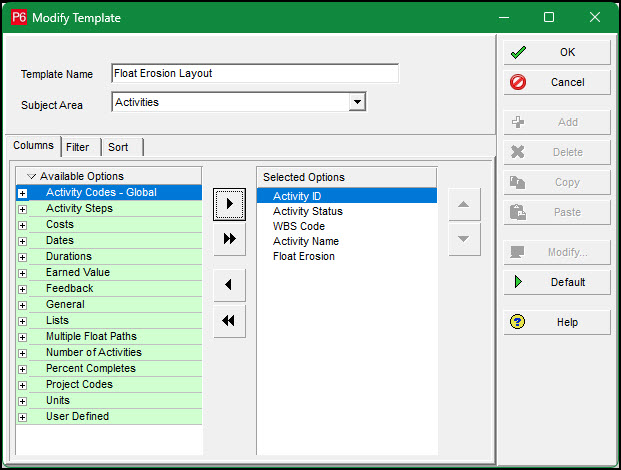Screen dimensions: 621x470
Task: Open the Subject Area dropdown arrow
Action: pos(357,102)
